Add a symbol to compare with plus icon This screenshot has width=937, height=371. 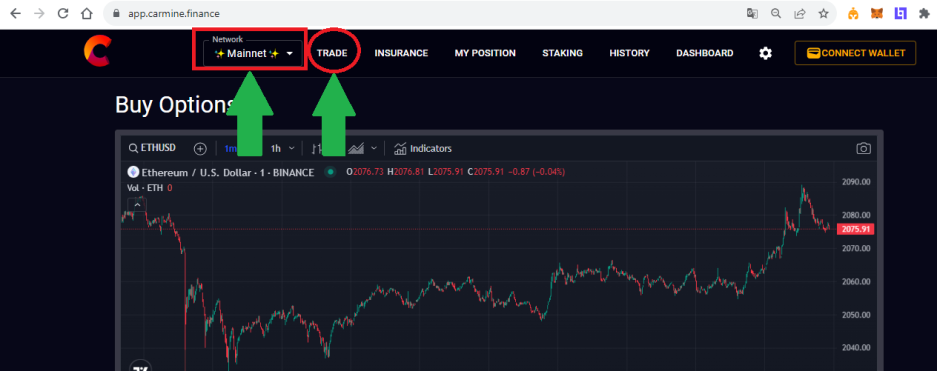(x=200, y=149)
